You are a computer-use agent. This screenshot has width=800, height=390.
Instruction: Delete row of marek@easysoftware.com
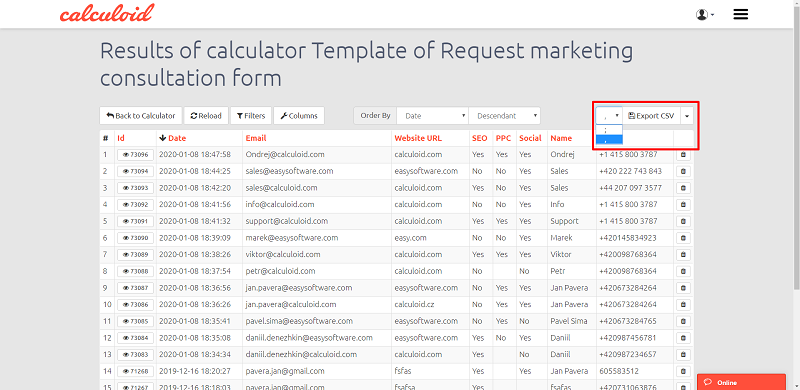[683, 238]
